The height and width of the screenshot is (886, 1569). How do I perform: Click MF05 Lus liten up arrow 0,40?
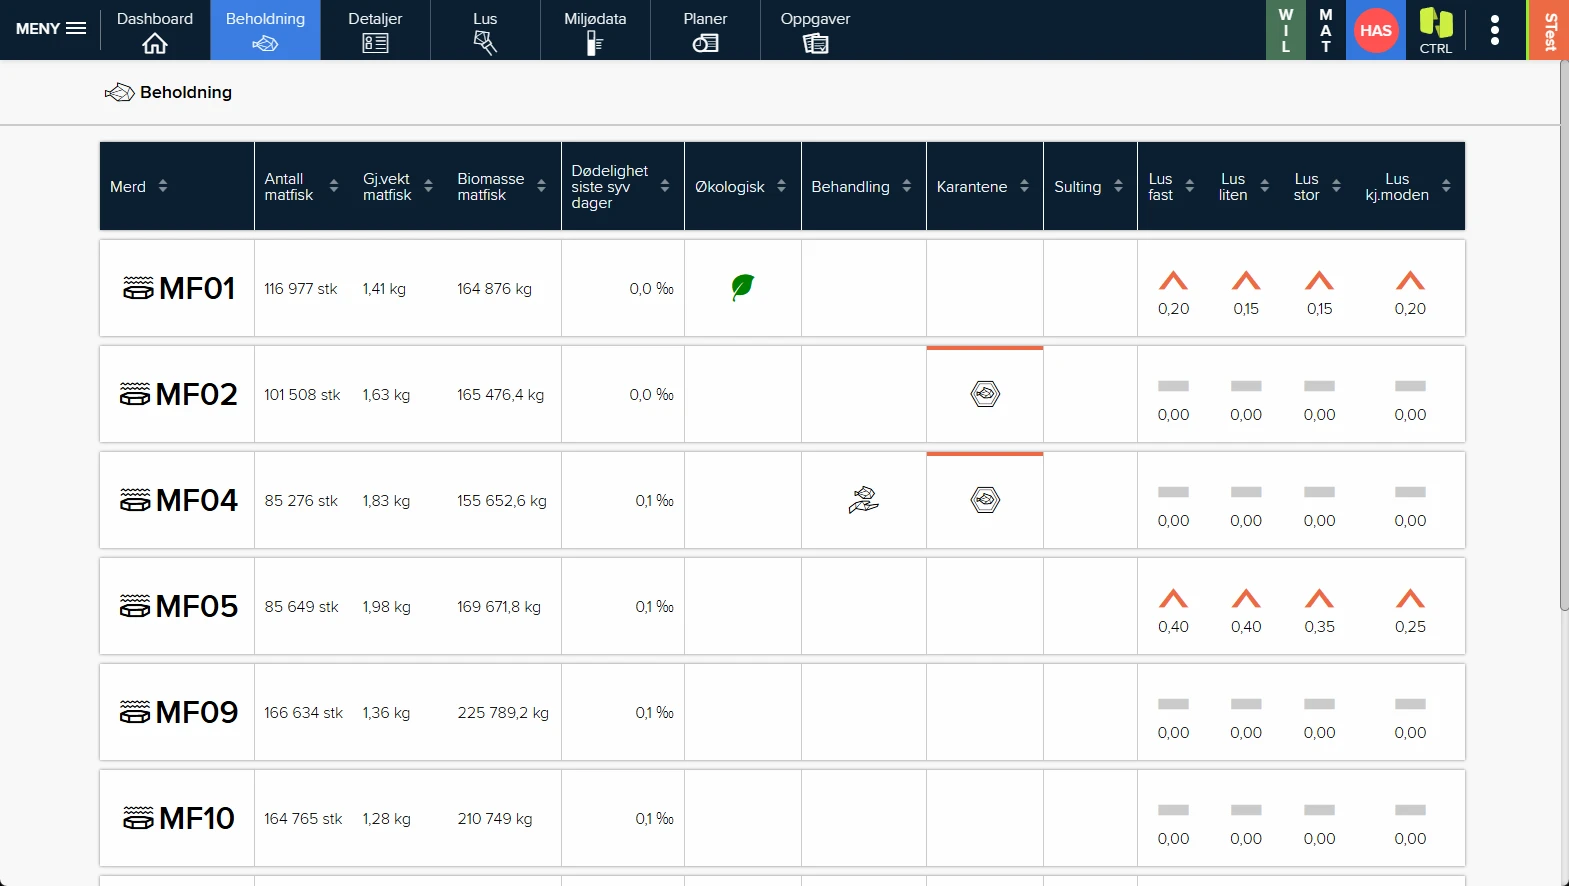(x=1246, y=599)
